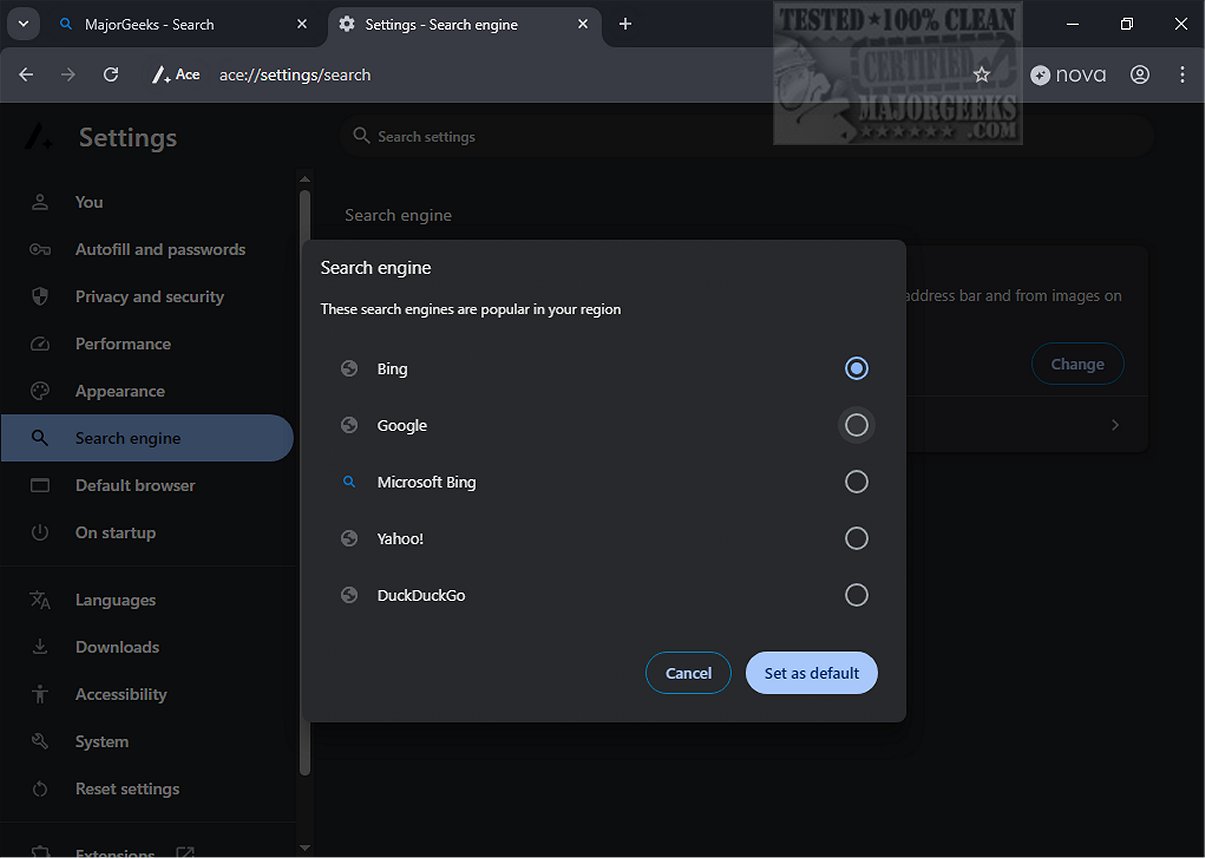Confirm with Set as default button

point(811,673)
